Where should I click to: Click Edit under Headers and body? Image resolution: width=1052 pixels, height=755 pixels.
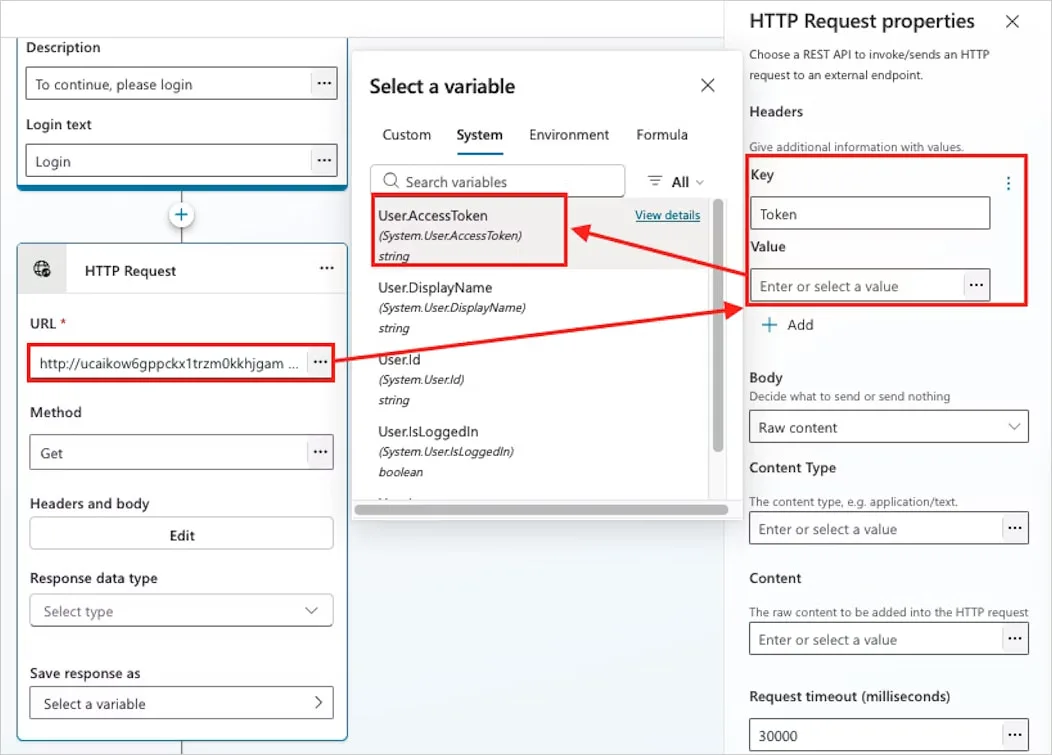click(181, 535)
